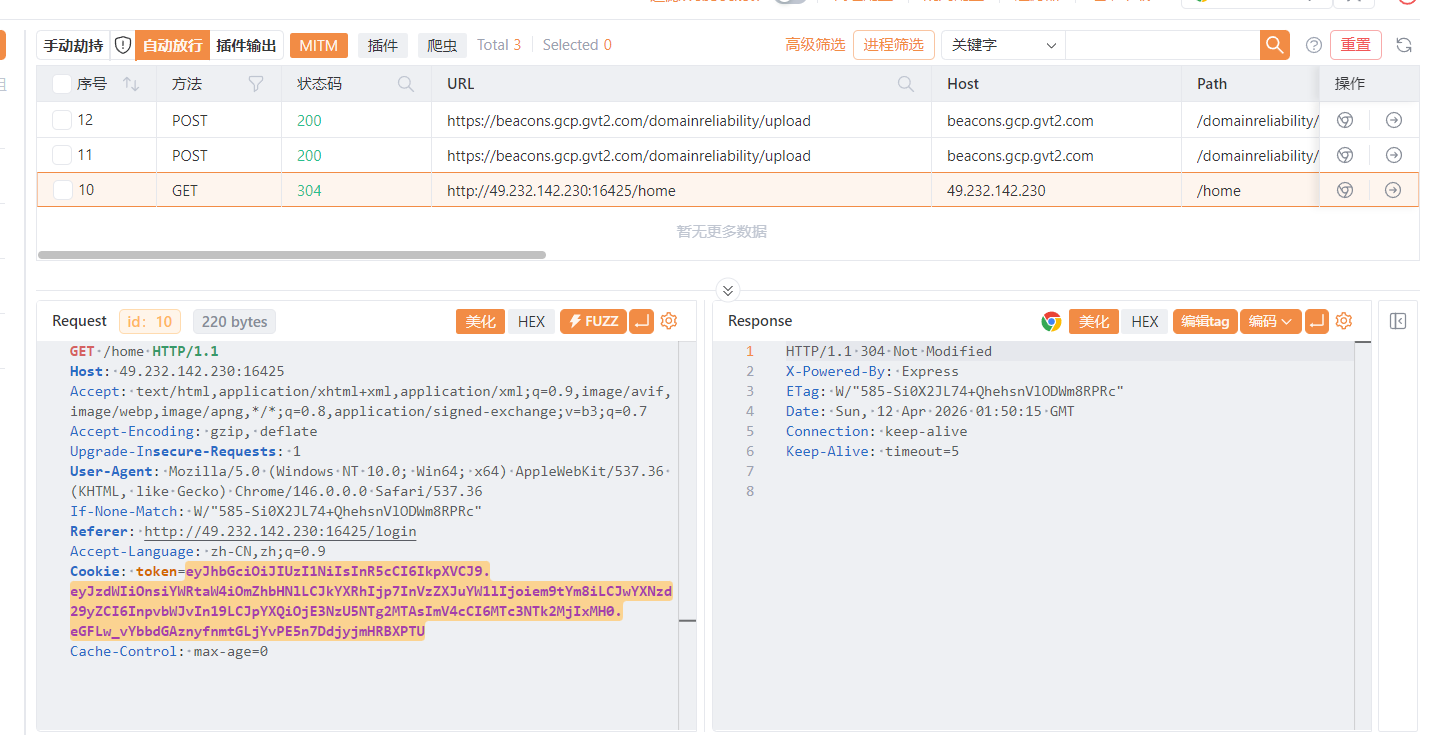This screenshot has width=1430, height=735.
Task: Select the 插件 filter tag
Action: [383, 45]
